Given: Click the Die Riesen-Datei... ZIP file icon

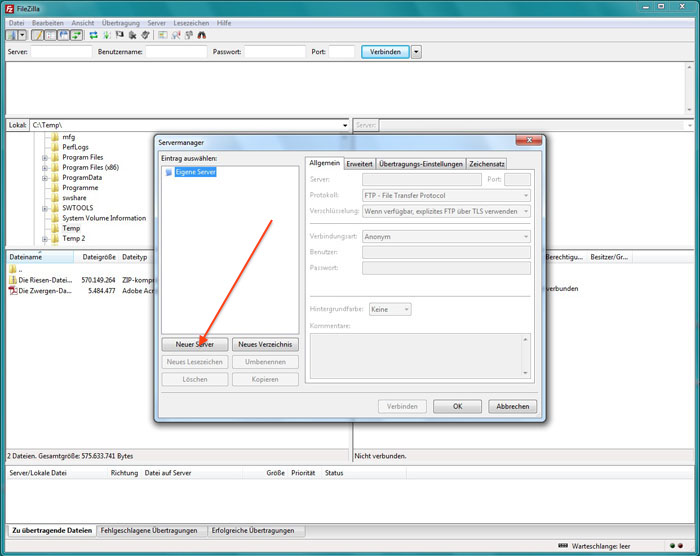Looking at the screenshot, I should pyautogui.click(x=12, y=280).
